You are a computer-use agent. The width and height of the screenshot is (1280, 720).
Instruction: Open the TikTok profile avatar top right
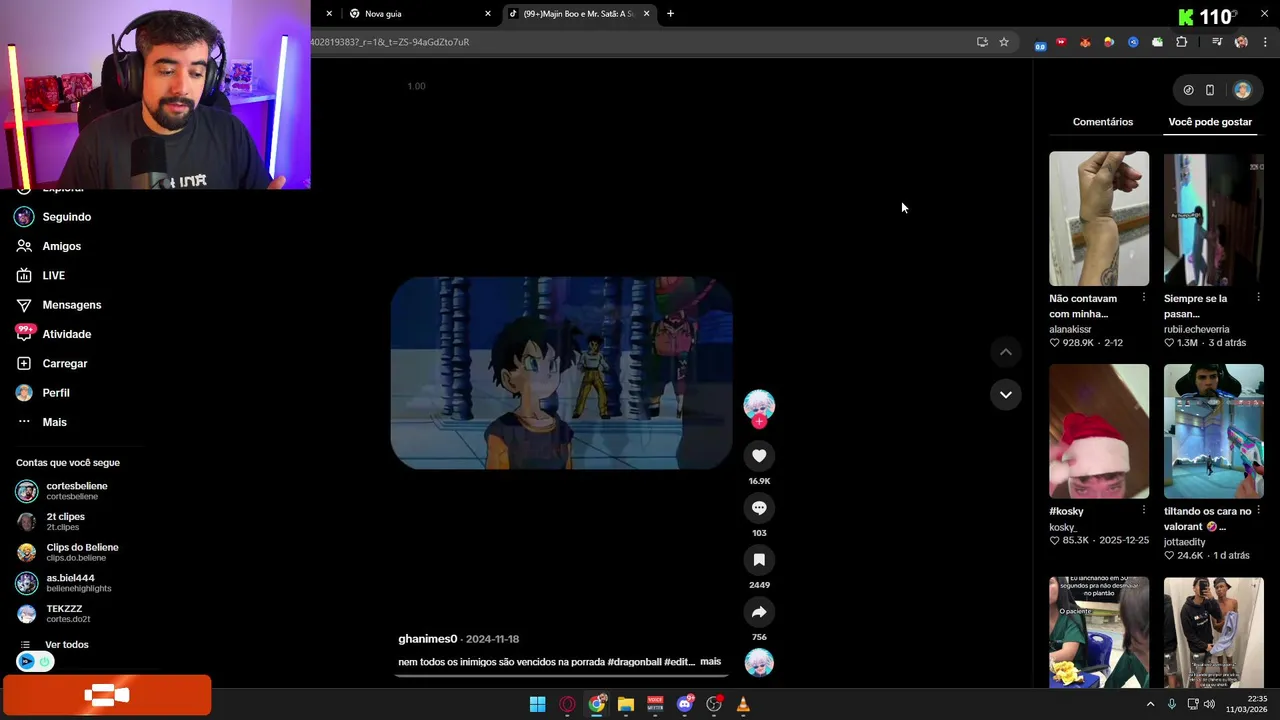click(x=1242, y=90)
